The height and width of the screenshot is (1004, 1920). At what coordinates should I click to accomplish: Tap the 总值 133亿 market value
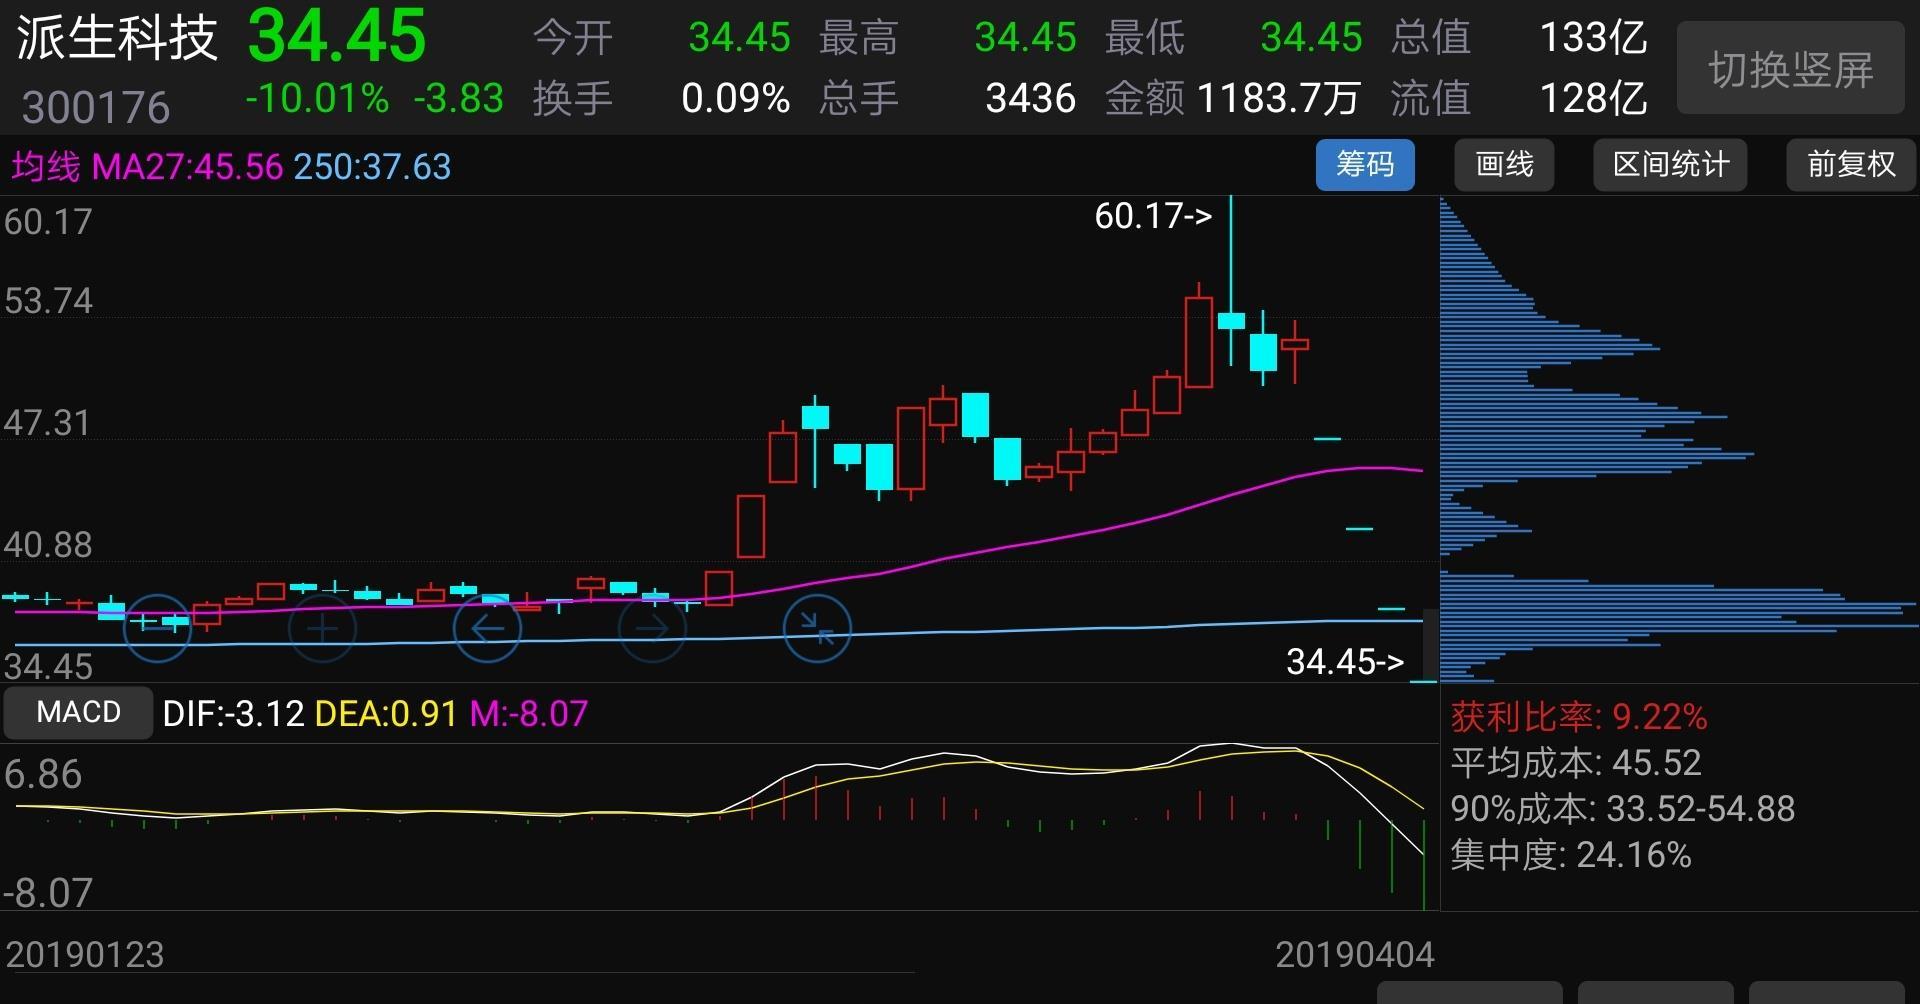[1518, 38]
